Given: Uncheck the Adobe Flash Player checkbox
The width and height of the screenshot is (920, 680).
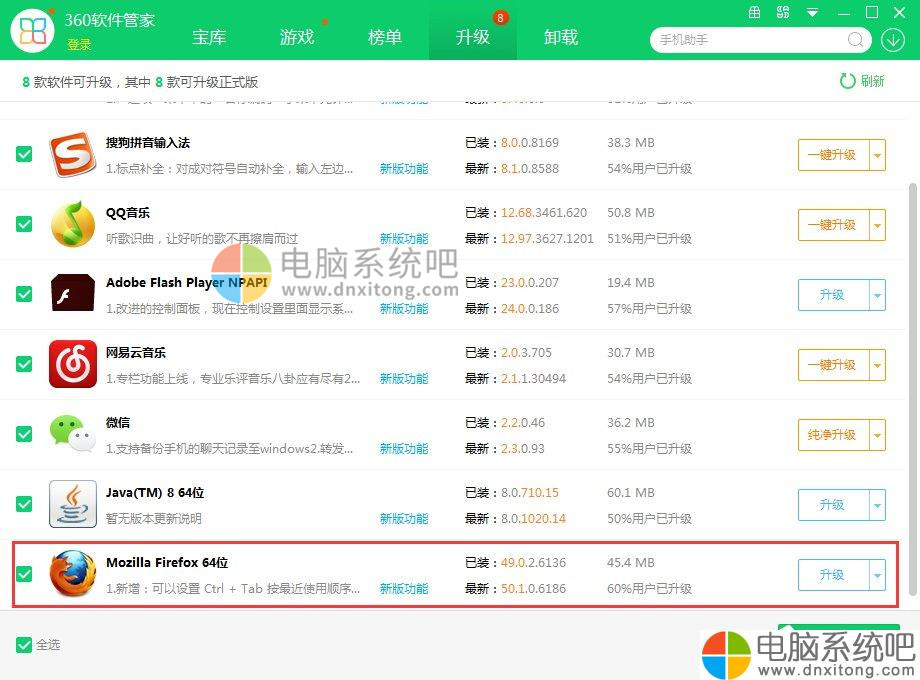Looking at the screenshot, I should pos(24,294).
